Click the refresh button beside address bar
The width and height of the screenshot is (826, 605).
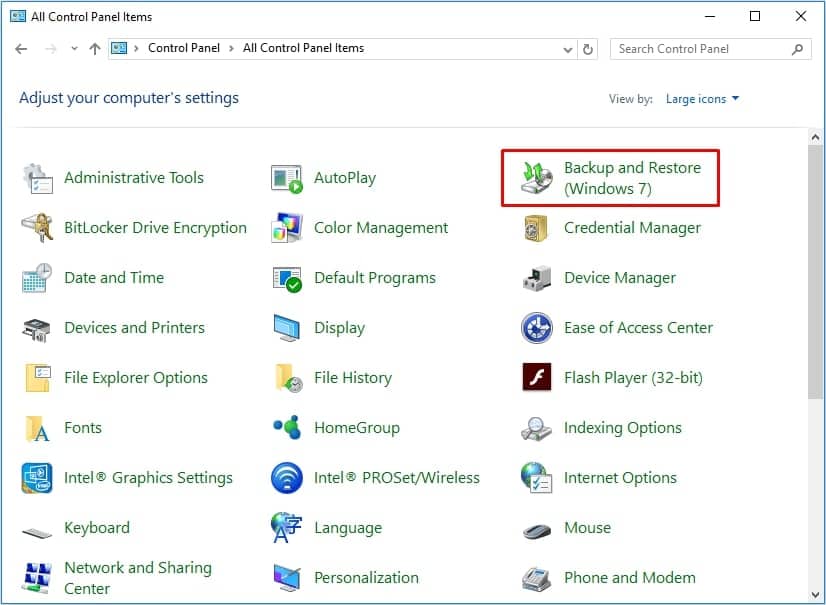click(588, 49)
